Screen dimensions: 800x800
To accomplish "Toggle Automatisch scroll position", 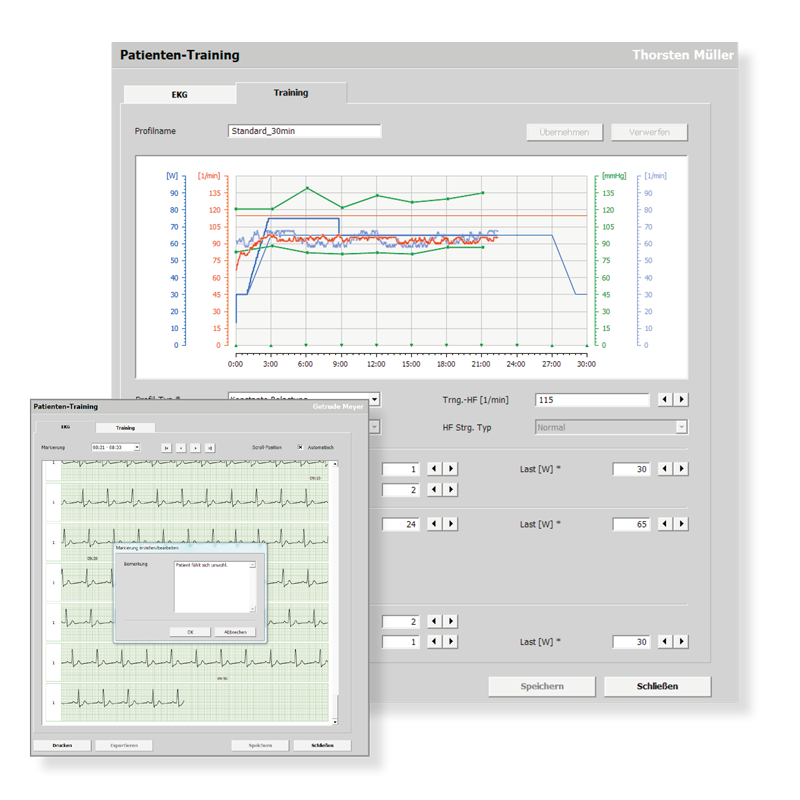I will click(300, 447).
